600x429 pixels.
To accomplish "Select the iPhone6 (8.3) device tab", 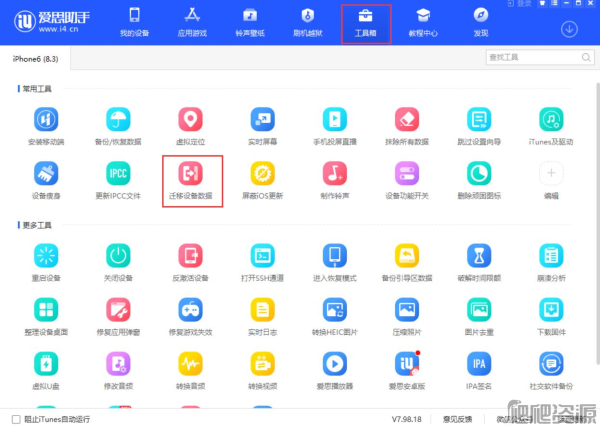I will coord(35,59).
